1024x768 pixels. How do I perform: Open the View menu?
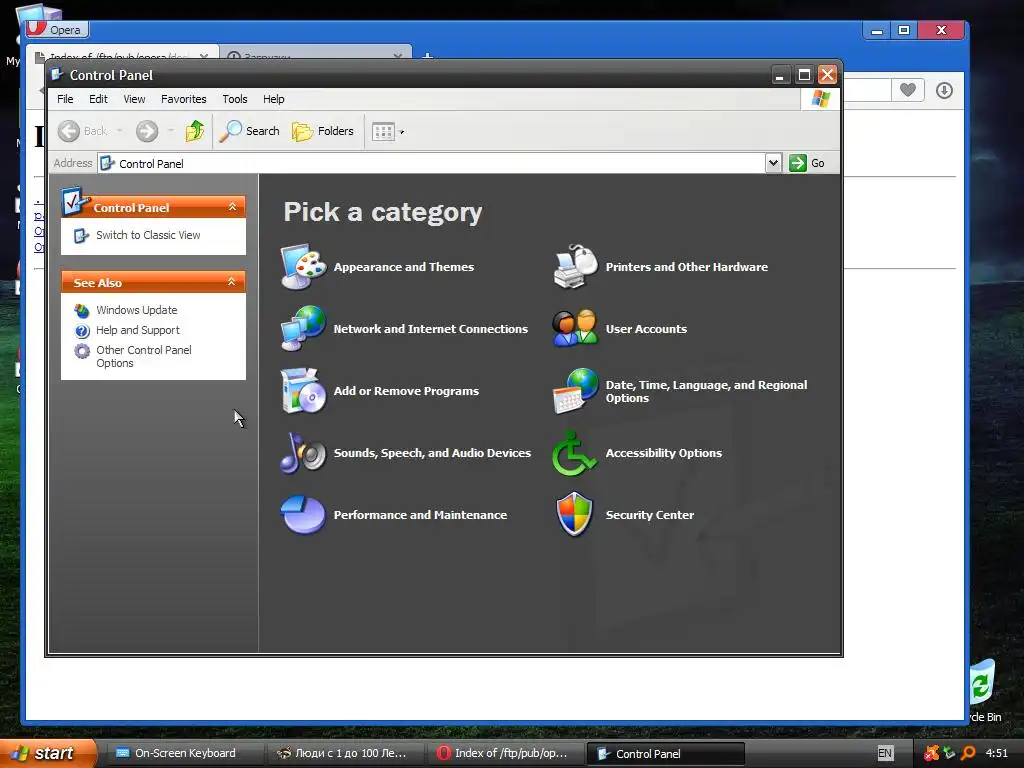pos(134,99)
